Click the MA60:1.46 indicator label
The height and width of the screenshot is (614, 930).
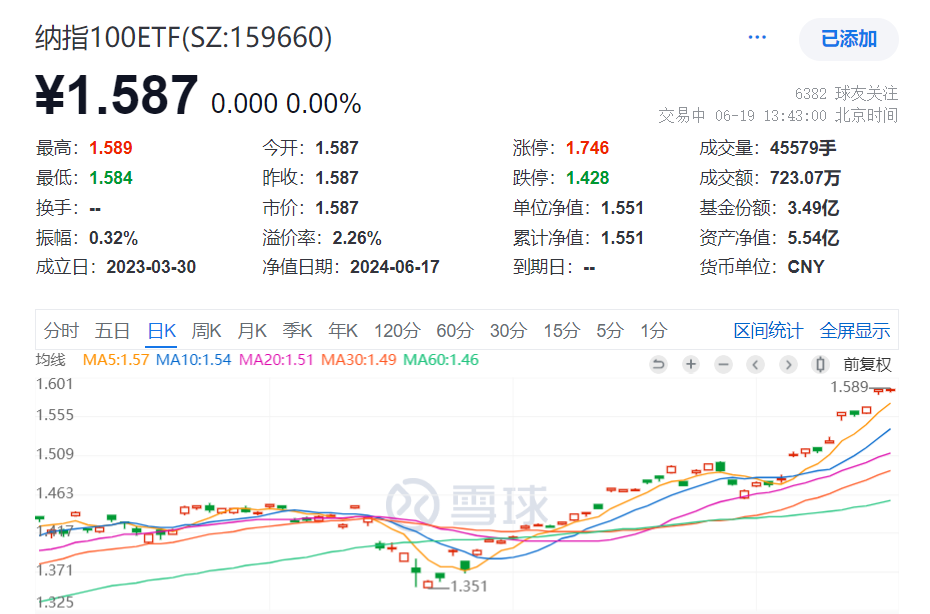click(x=441, y=360)
